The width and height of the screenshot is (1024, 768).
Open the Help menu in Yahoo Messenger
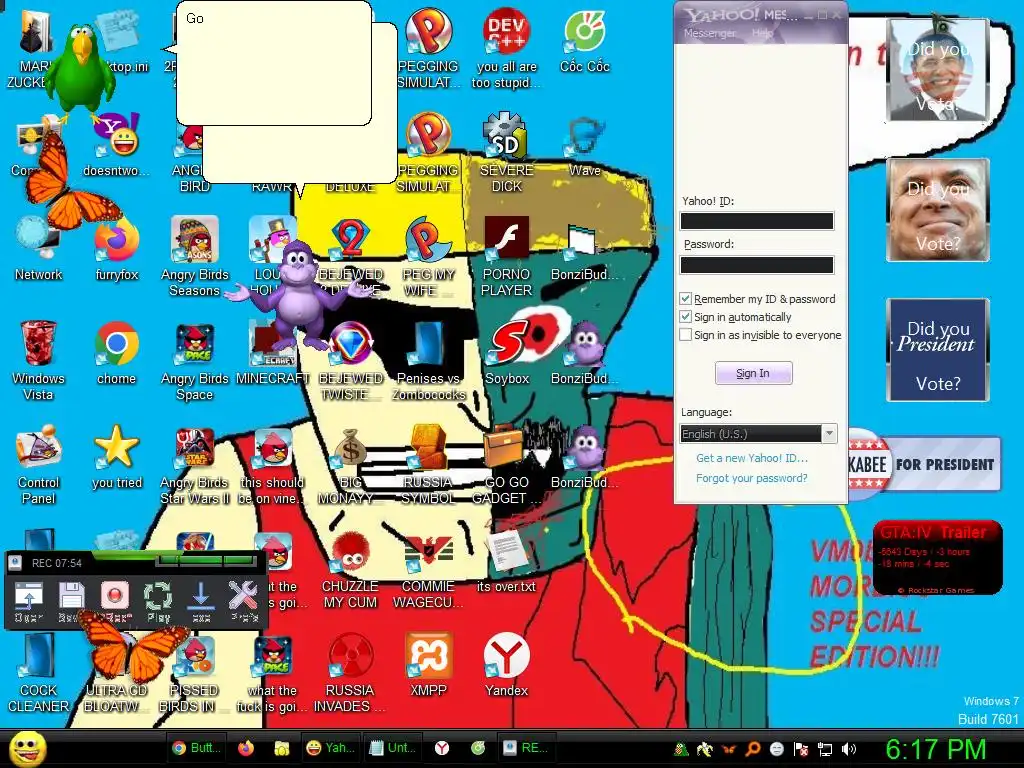[x=762, y=33]
